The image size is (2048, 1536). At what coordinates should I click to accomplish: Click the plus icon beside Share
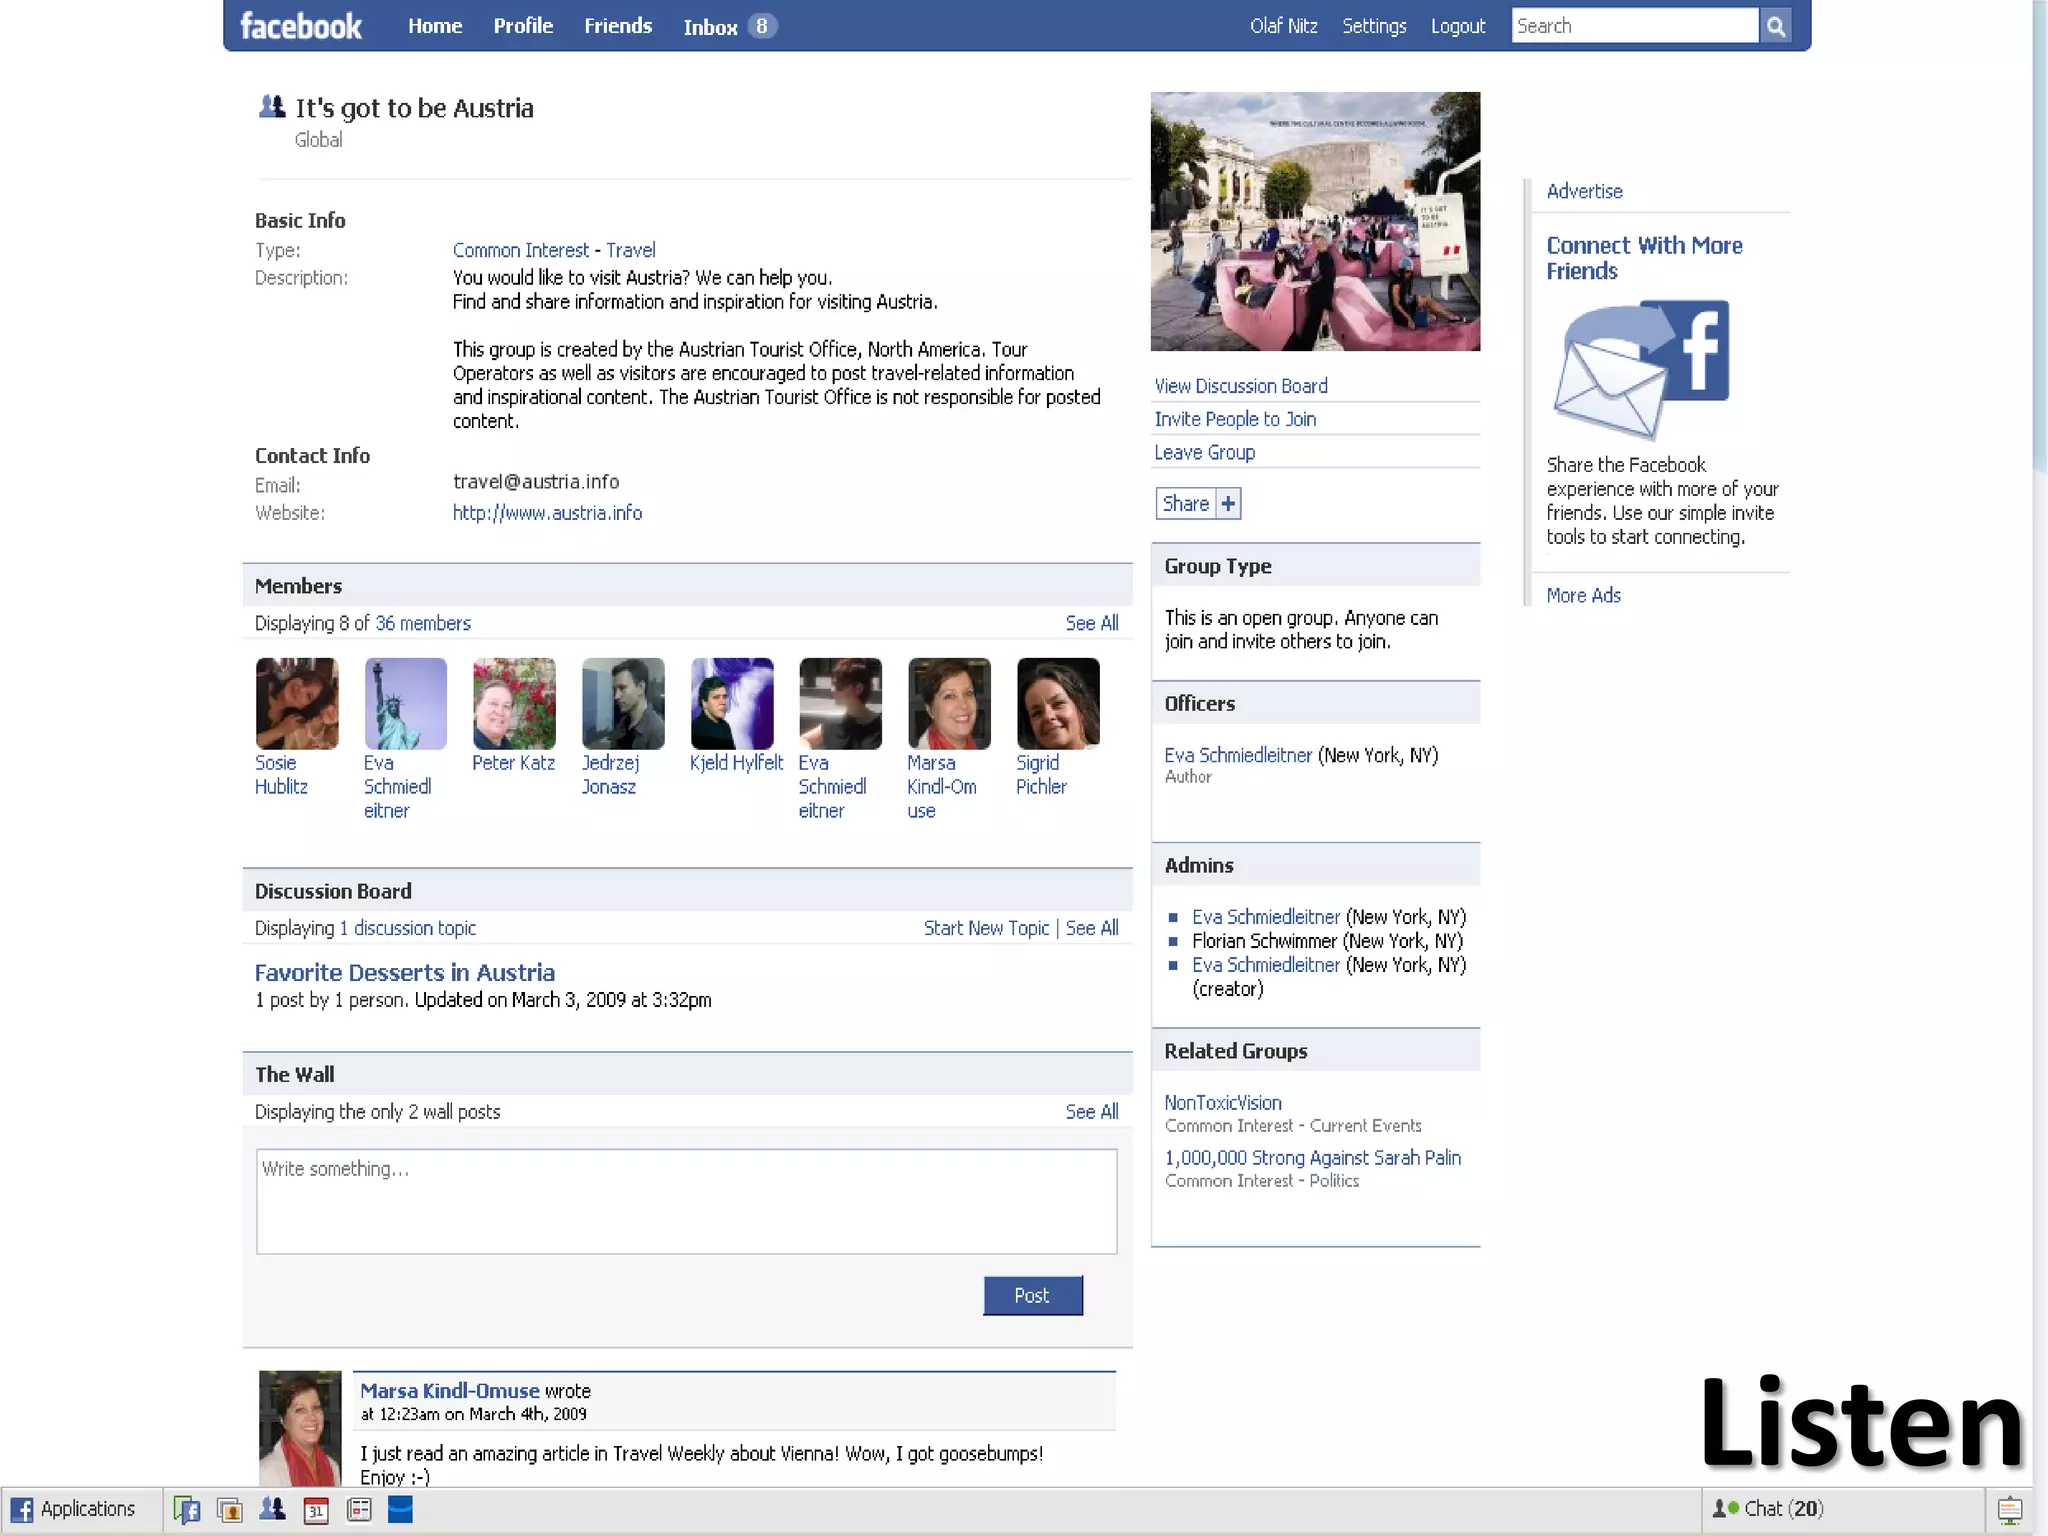[x=1228, y=504]
